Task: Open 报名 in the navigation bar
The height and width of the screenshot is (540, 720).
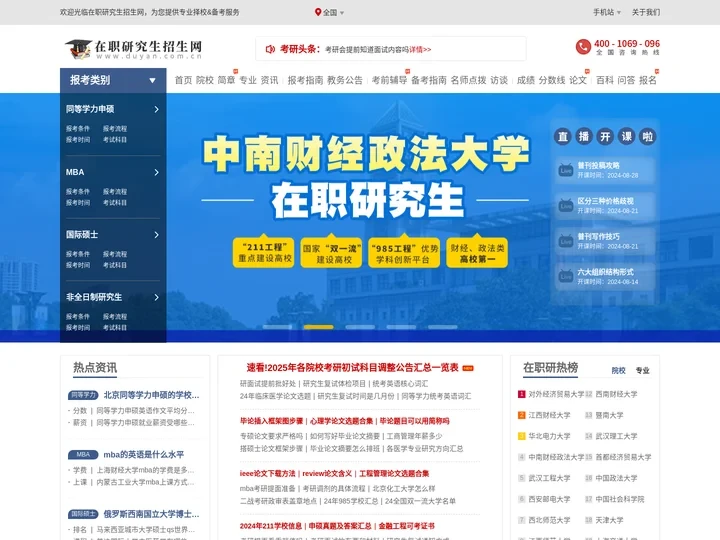Action: (647, 80)
